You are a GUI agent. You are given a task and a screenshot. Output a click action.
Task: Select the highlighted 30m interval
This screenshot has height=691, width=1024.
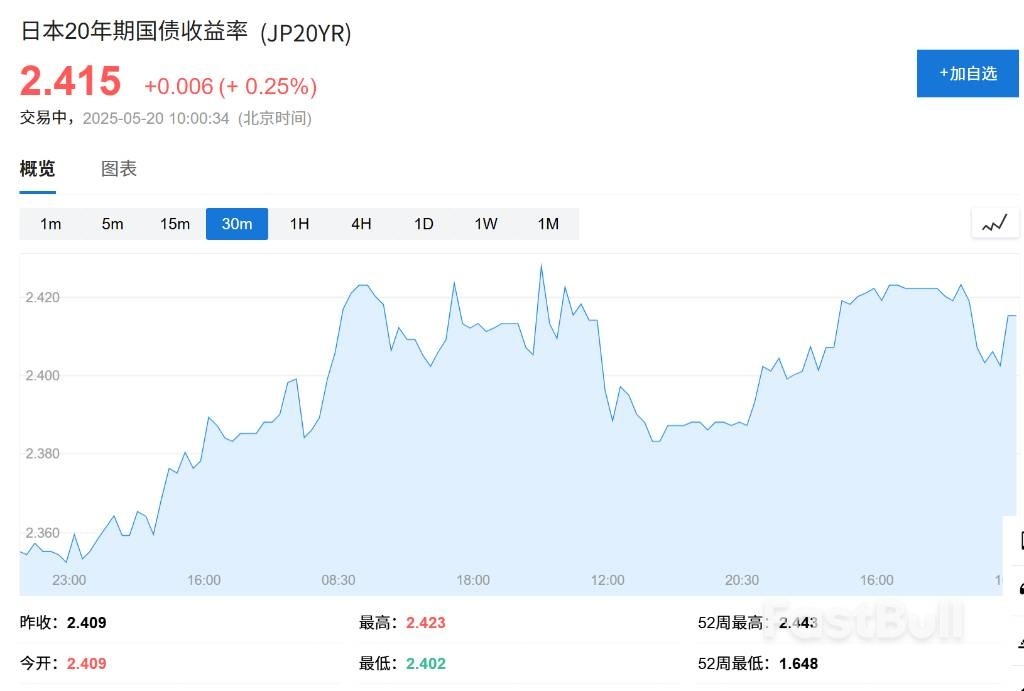pyautogui.click(x=237, y=224)
